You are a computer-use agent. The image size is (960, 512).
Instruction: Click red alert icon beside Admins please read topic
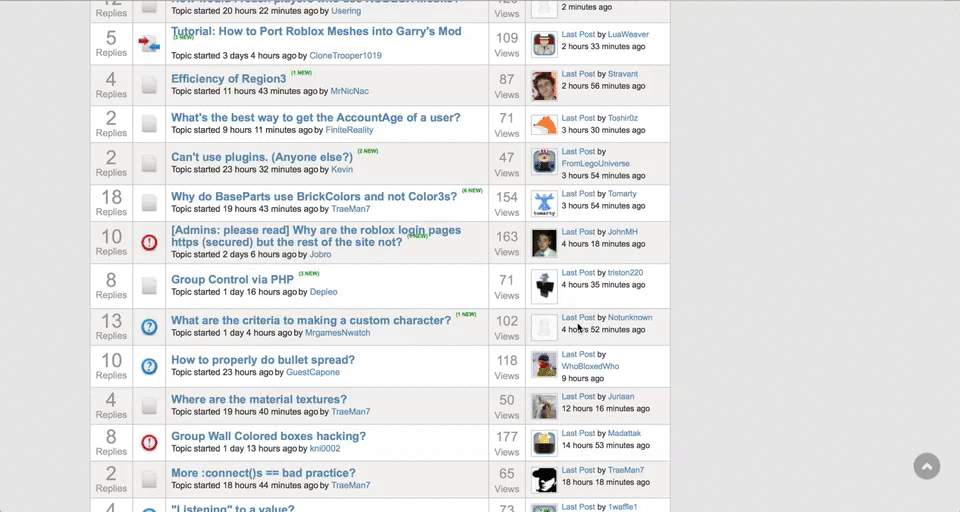pos(149,243)
